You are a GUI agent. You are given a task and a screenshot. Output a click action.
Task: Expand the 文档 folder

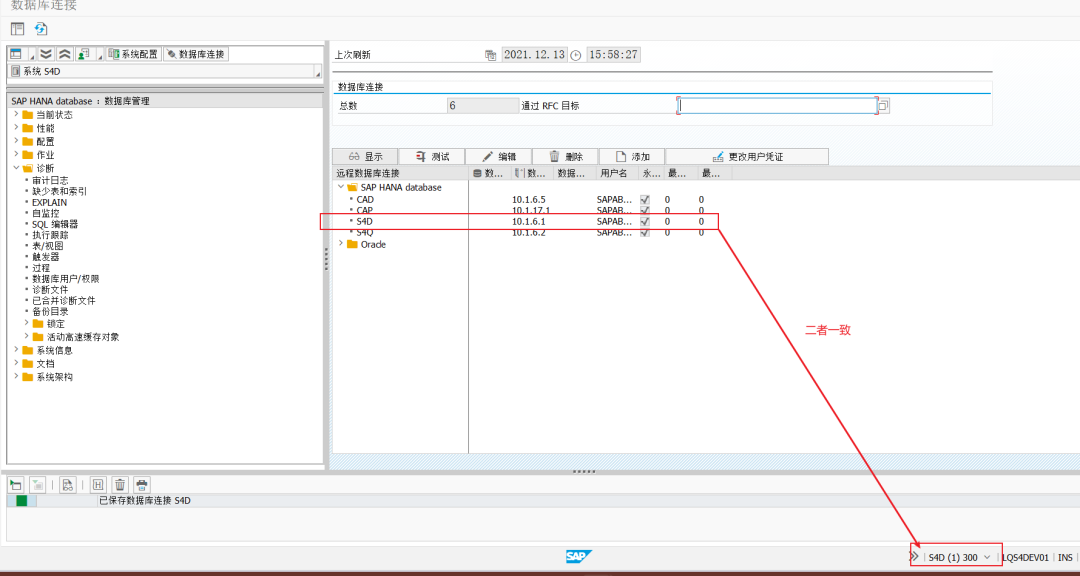click(x=16, y=363)
